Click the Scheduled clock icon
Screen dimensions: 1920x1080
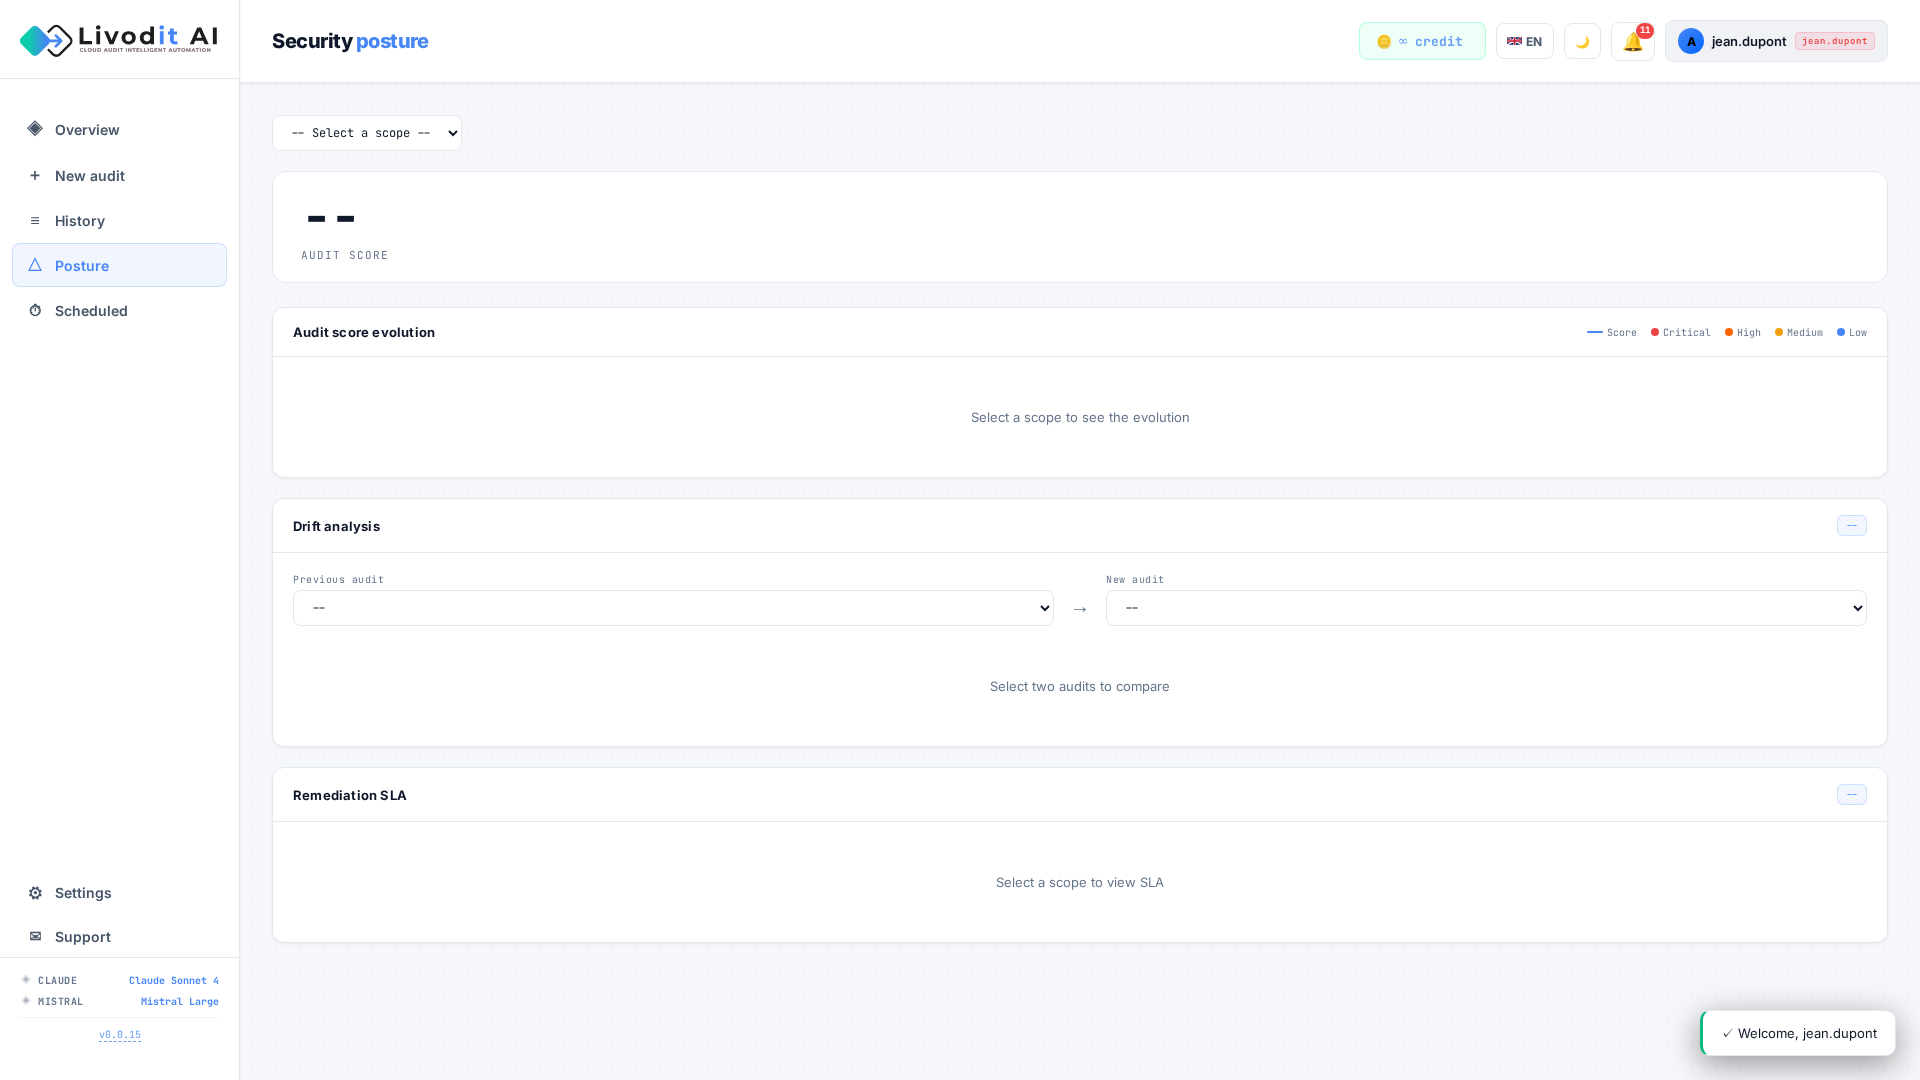[35, 311]
